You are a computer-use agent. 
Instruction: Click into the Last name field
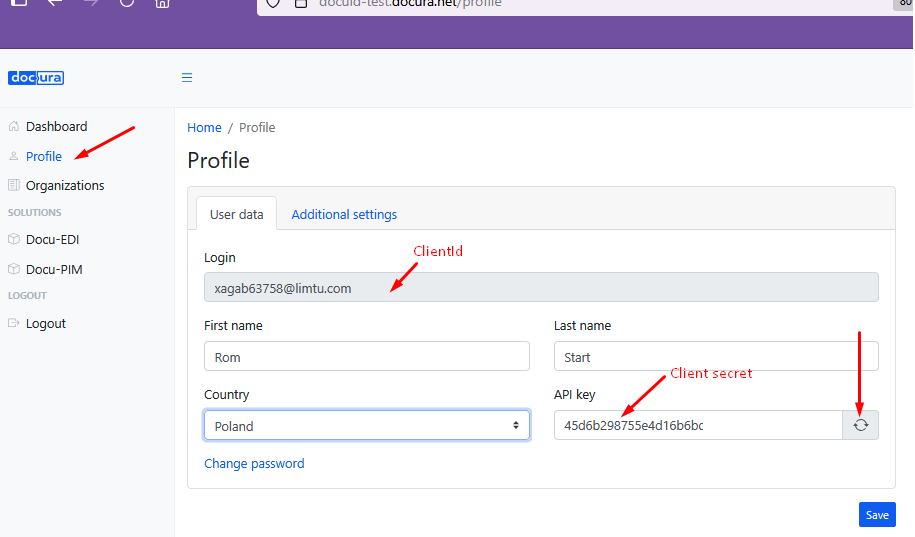pos(716,357)
